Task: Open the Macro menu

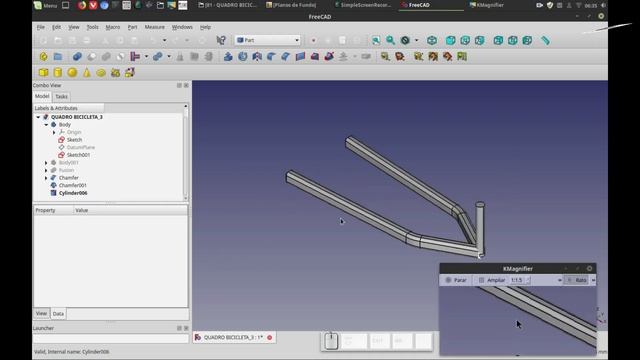Action: pos(113,27)
